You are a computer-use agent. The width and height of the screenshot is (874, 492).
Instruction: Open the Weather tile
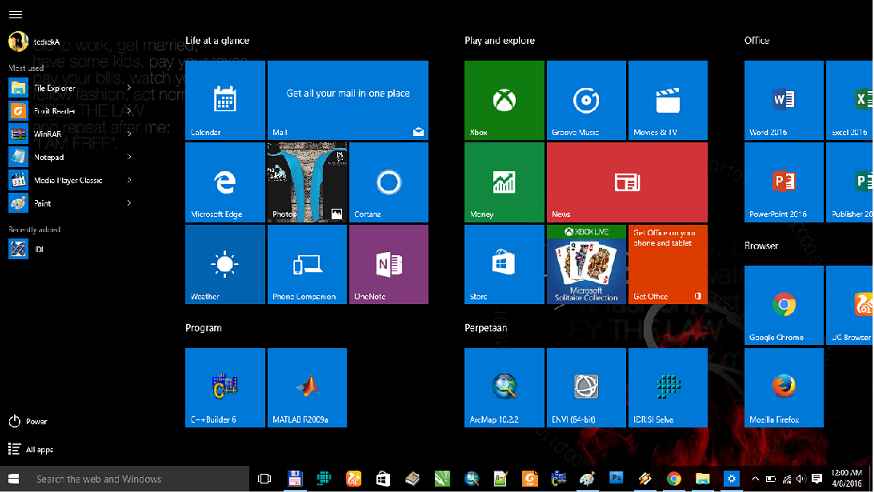(225, 265)
